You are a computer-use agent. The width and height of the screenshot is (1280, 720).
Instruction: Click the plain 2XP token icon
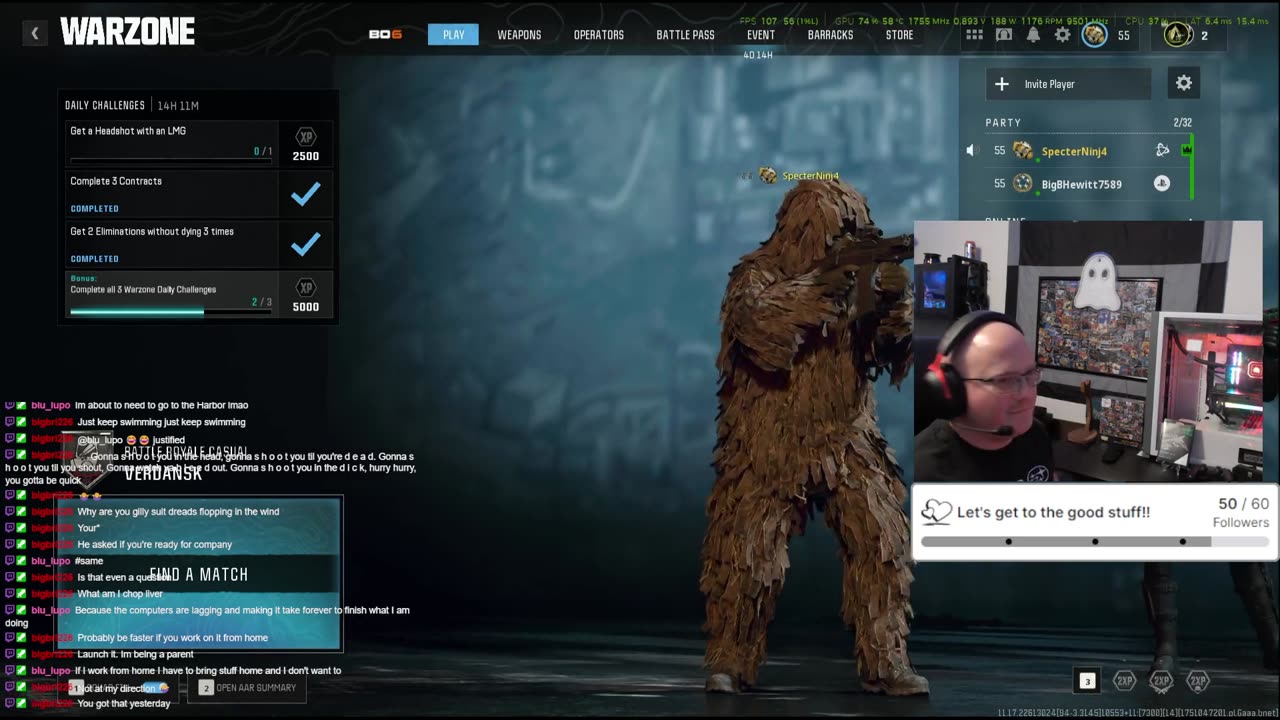[x=1124, y=681]
